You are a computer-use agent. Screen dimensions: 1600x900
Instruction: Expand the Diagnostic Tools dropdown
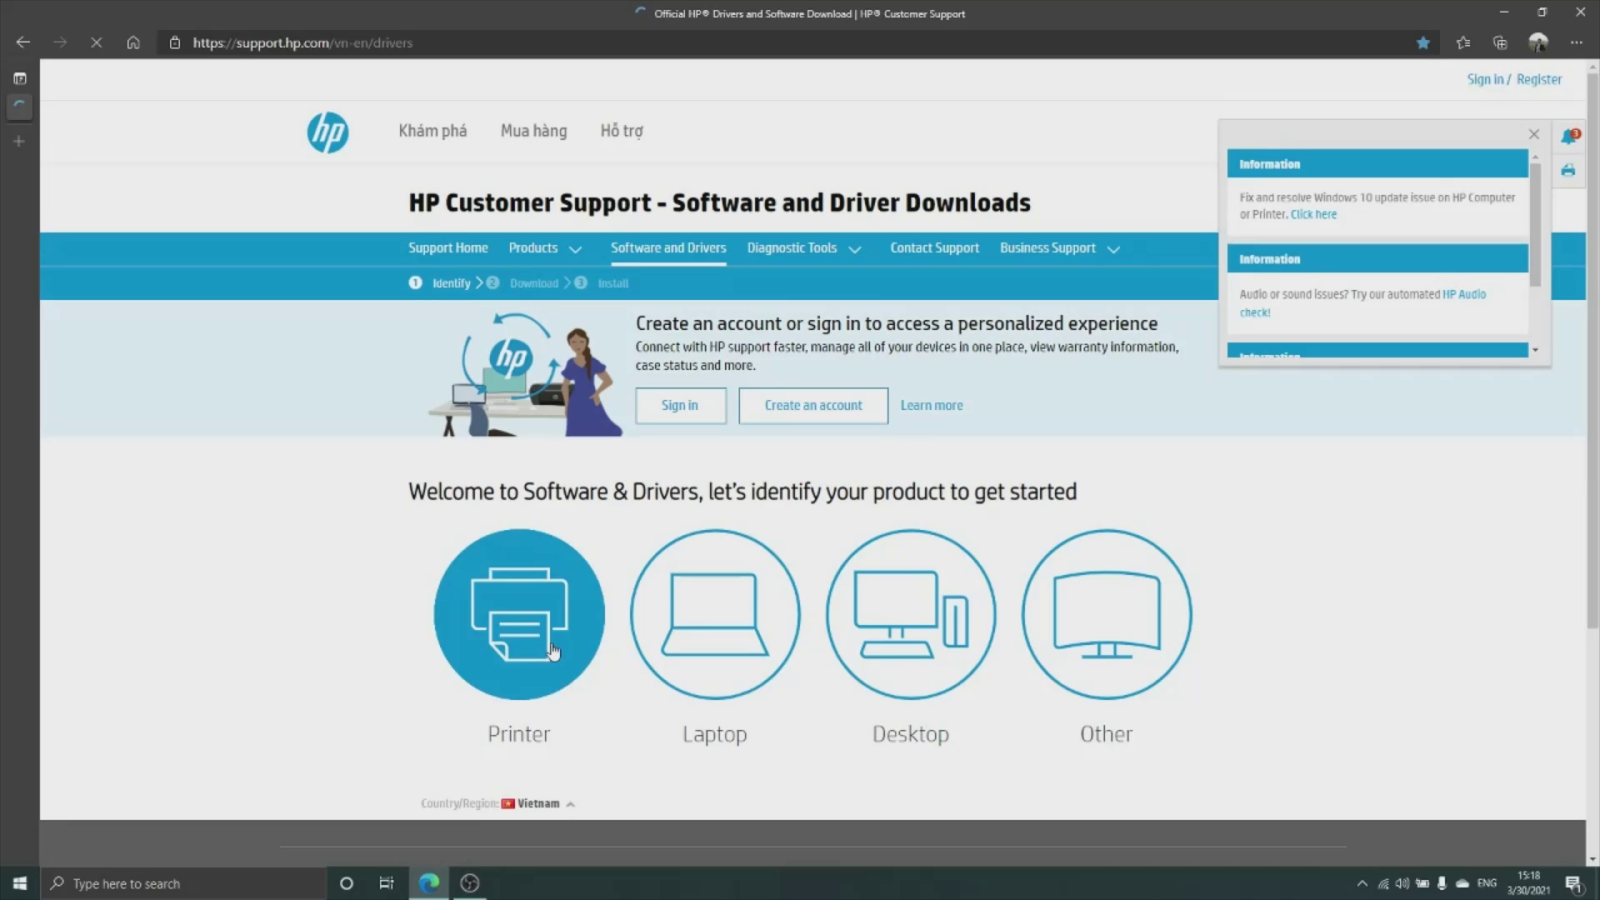click(803, 248)
